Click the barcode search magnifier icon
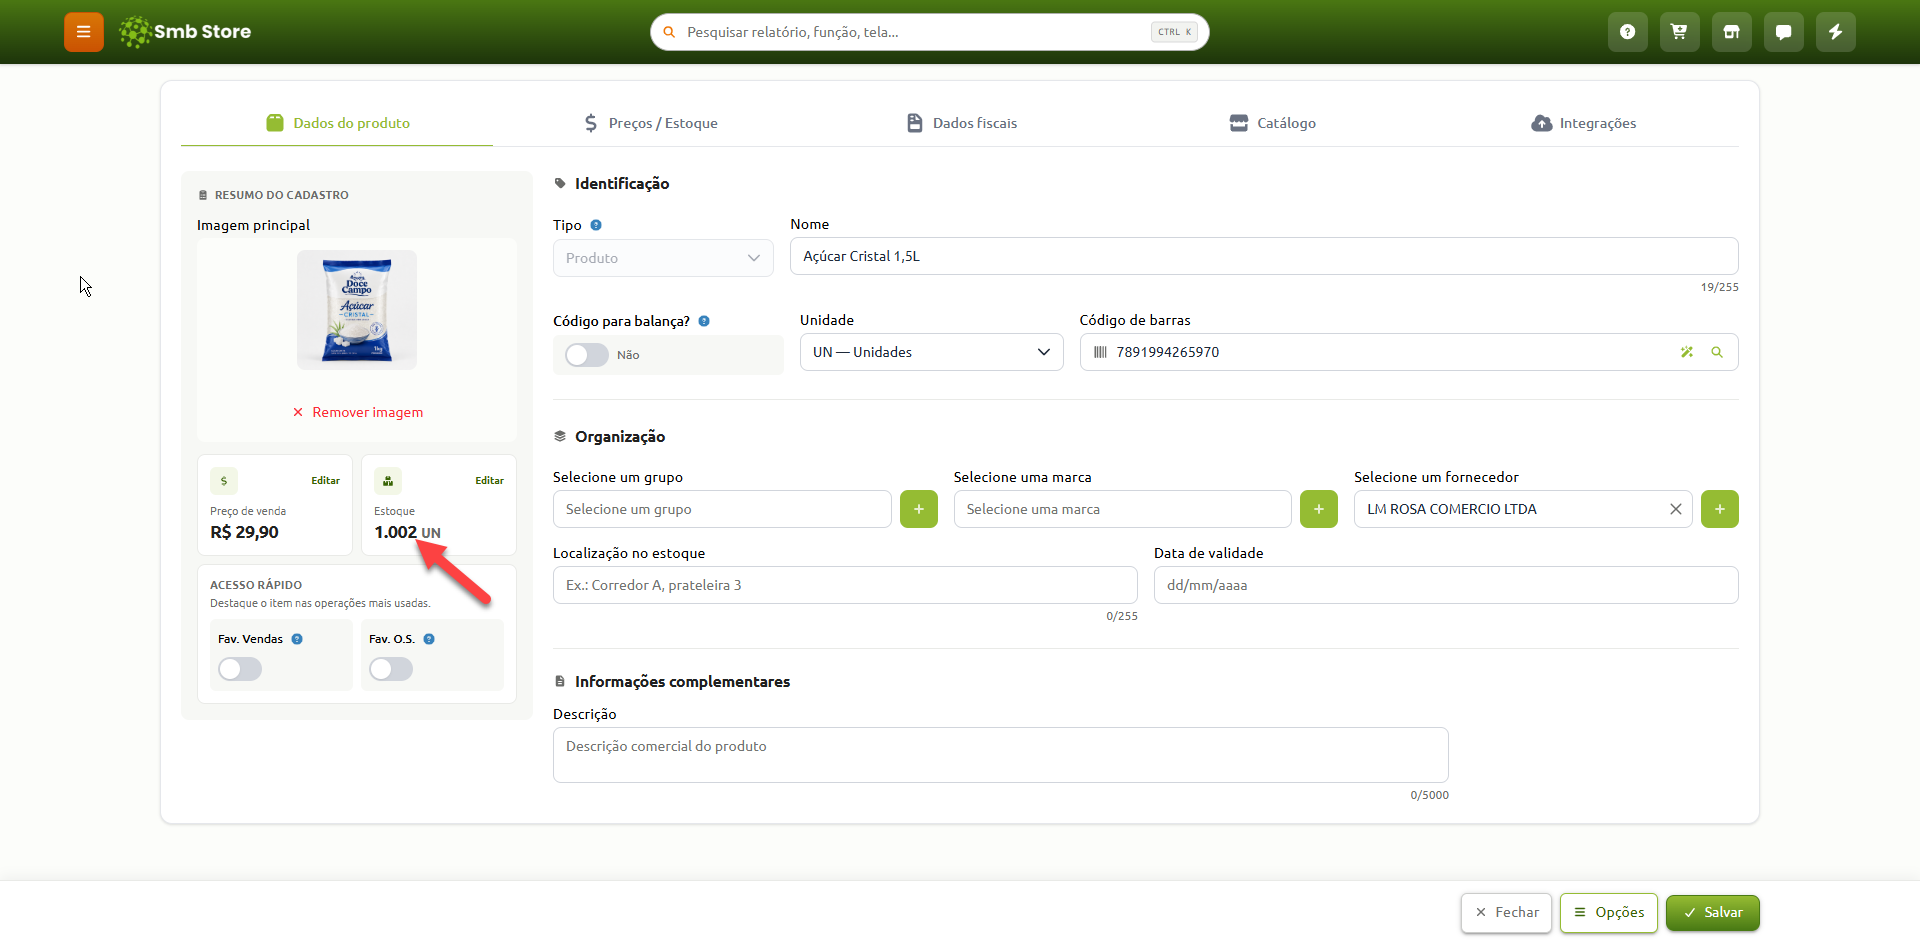Viewport: 1920px width, 945px height. (x=1717, y=352)
